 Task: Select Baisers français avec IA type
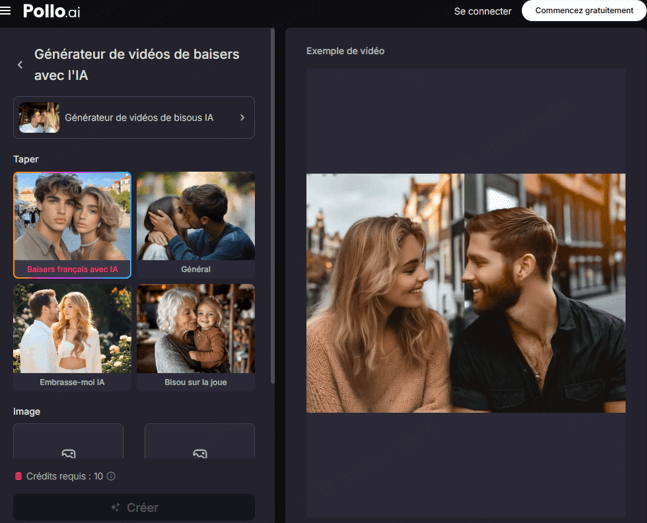click(72, 225)
